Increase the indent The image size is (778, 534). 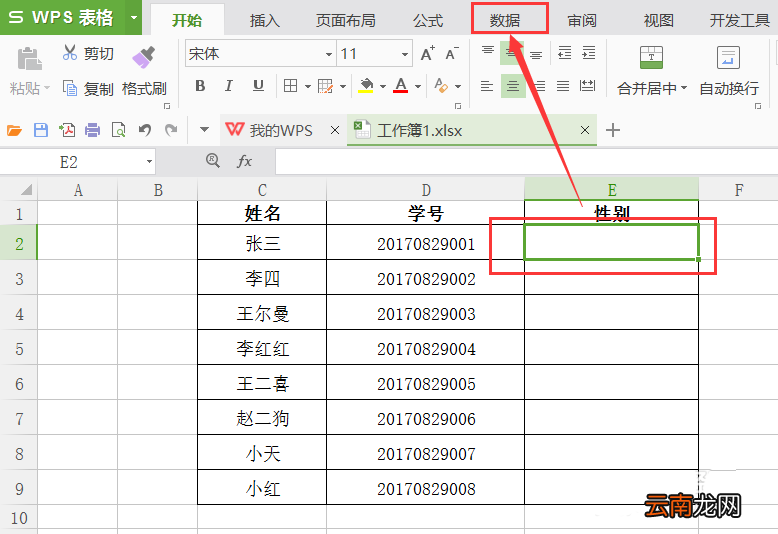(588, 53)
